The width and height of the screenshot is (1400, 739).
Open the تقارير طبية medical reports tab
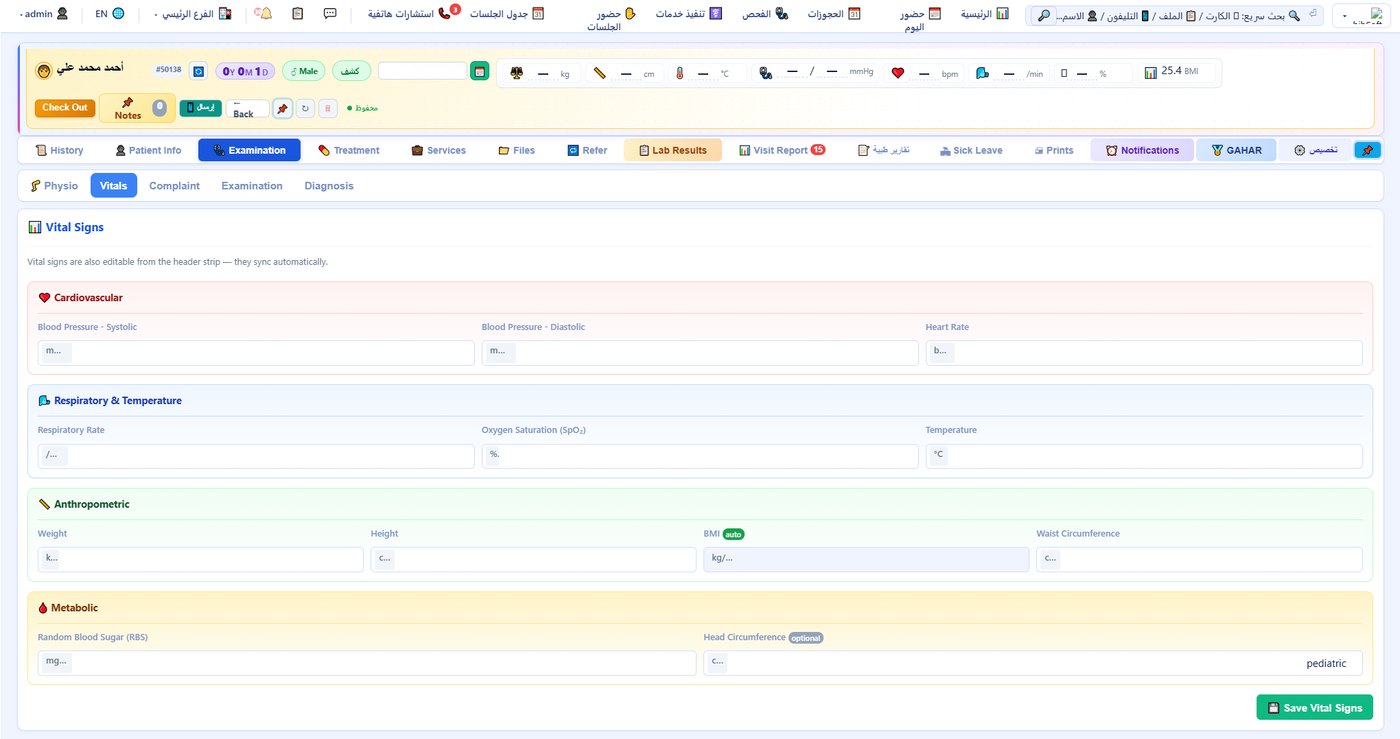click(x=884, y=150)
